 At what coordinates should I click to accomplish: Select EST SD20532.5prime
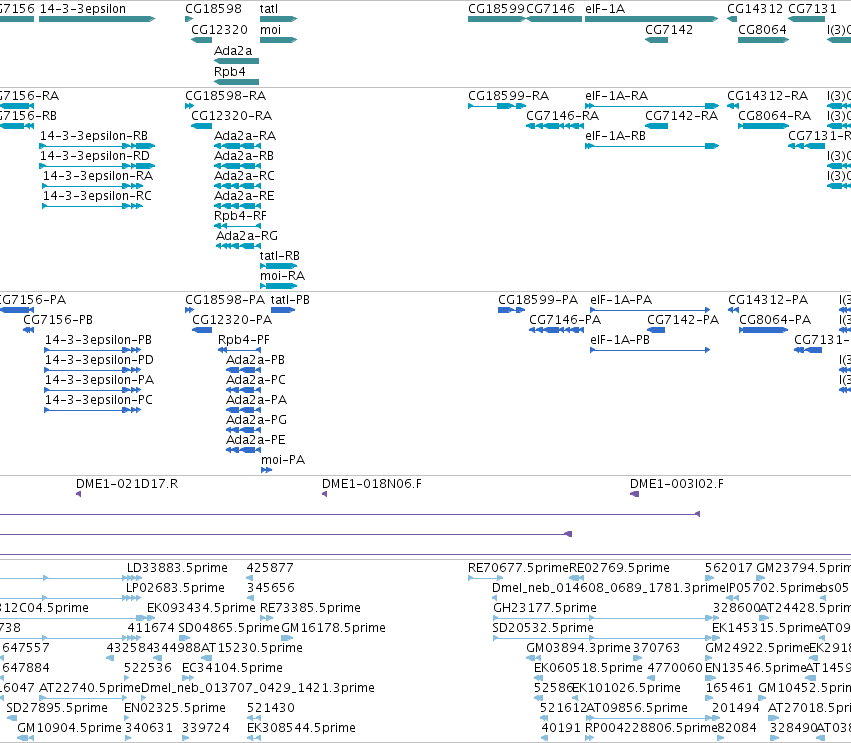coord(543,628)
